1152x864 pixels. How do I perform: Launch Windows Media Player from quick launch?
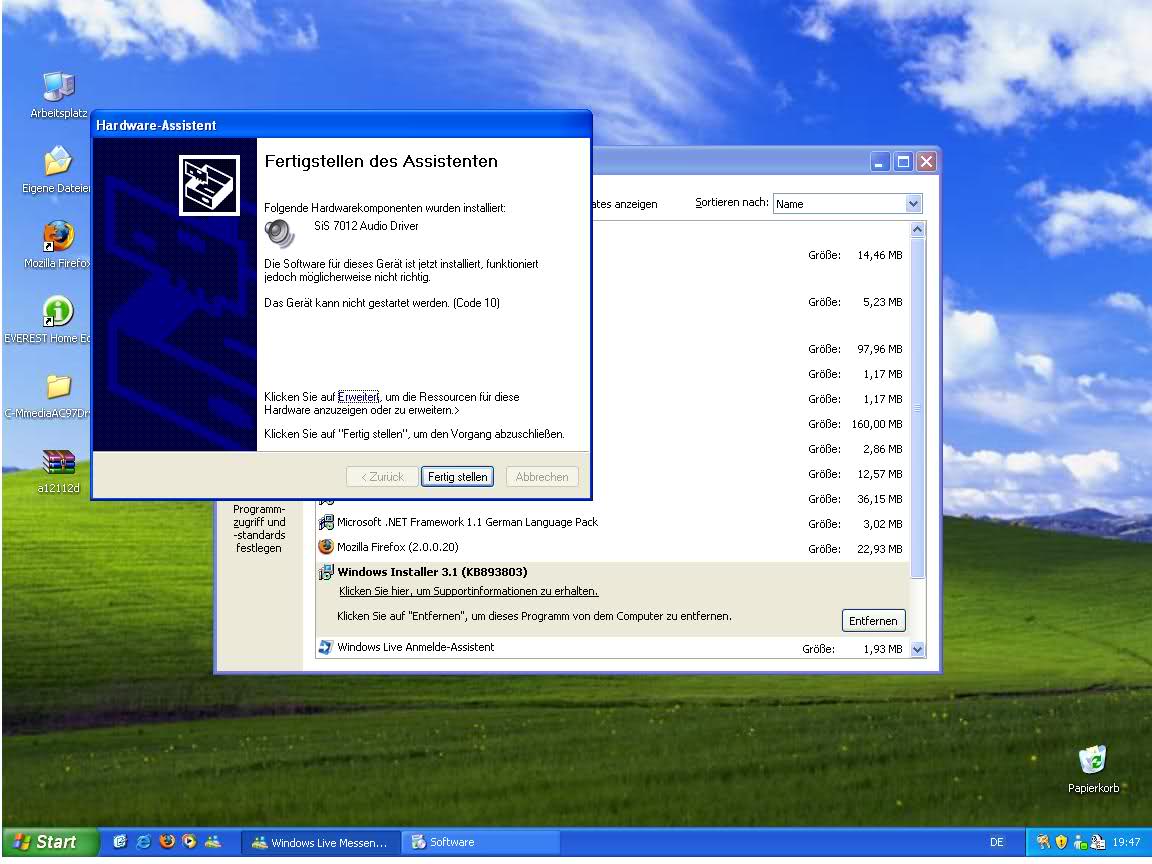190,842
